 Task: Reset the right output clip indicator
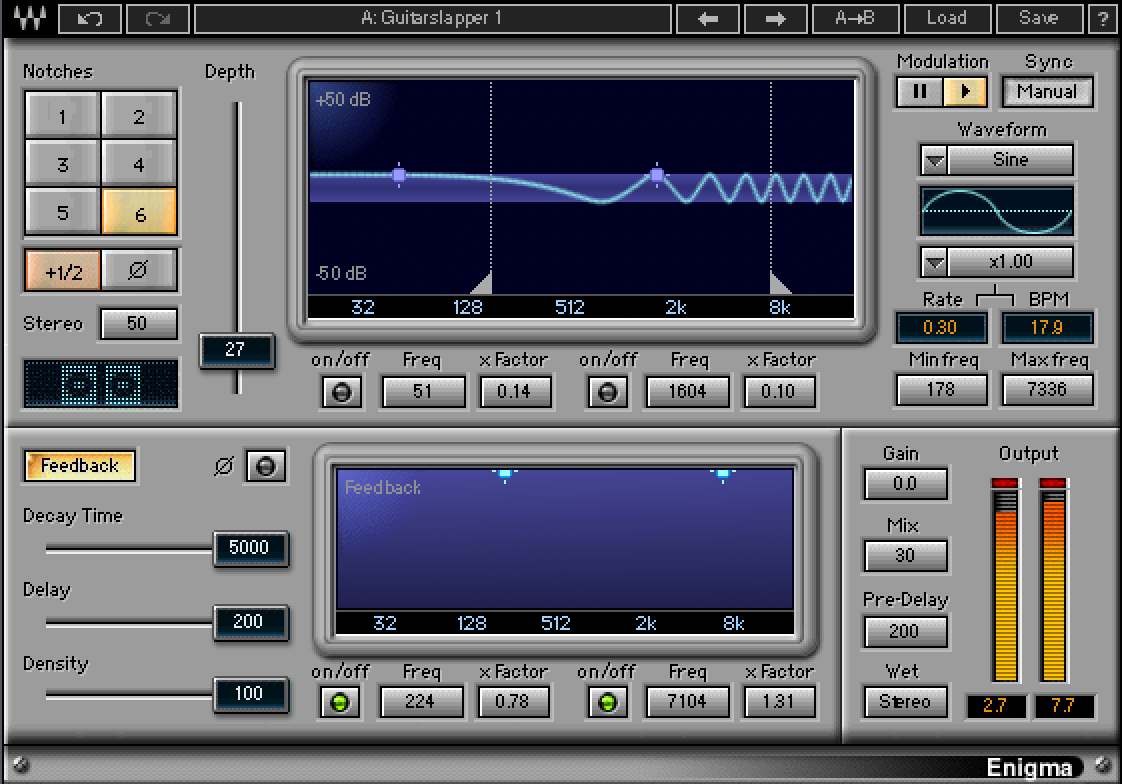[1053, 484]
